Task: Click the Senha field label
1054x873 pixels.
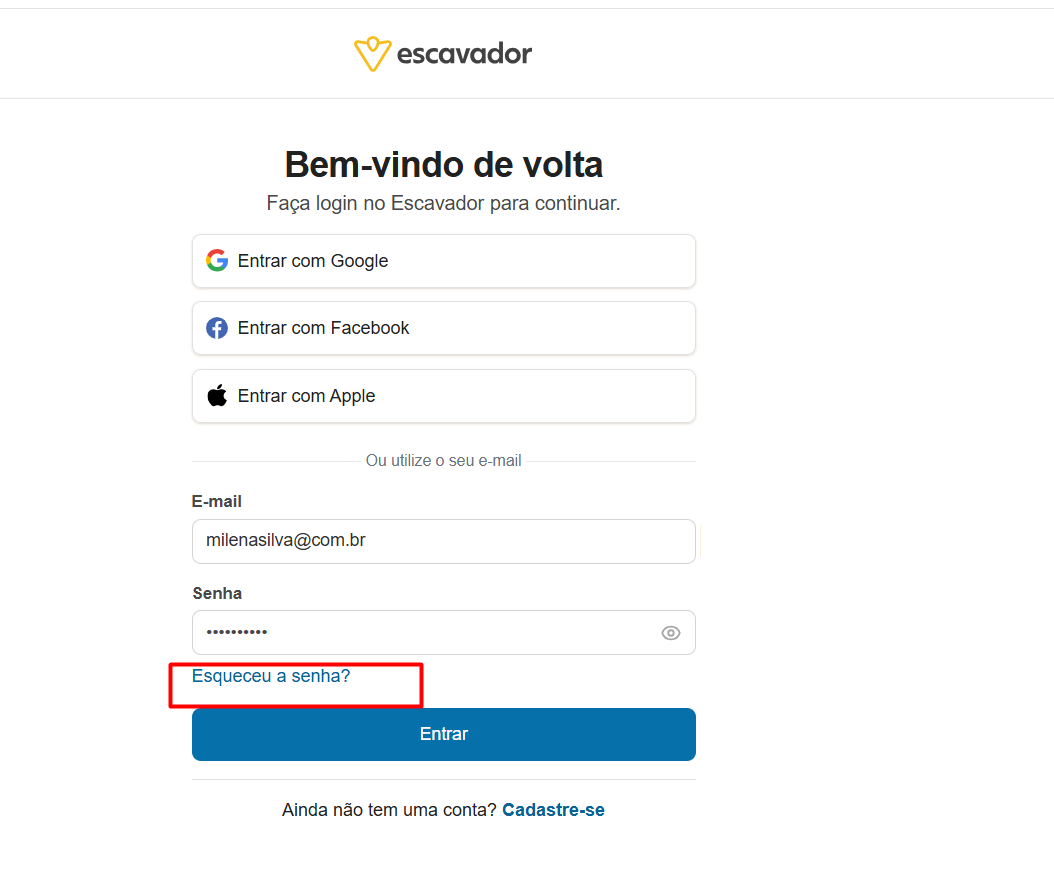Action: point(217,593)
